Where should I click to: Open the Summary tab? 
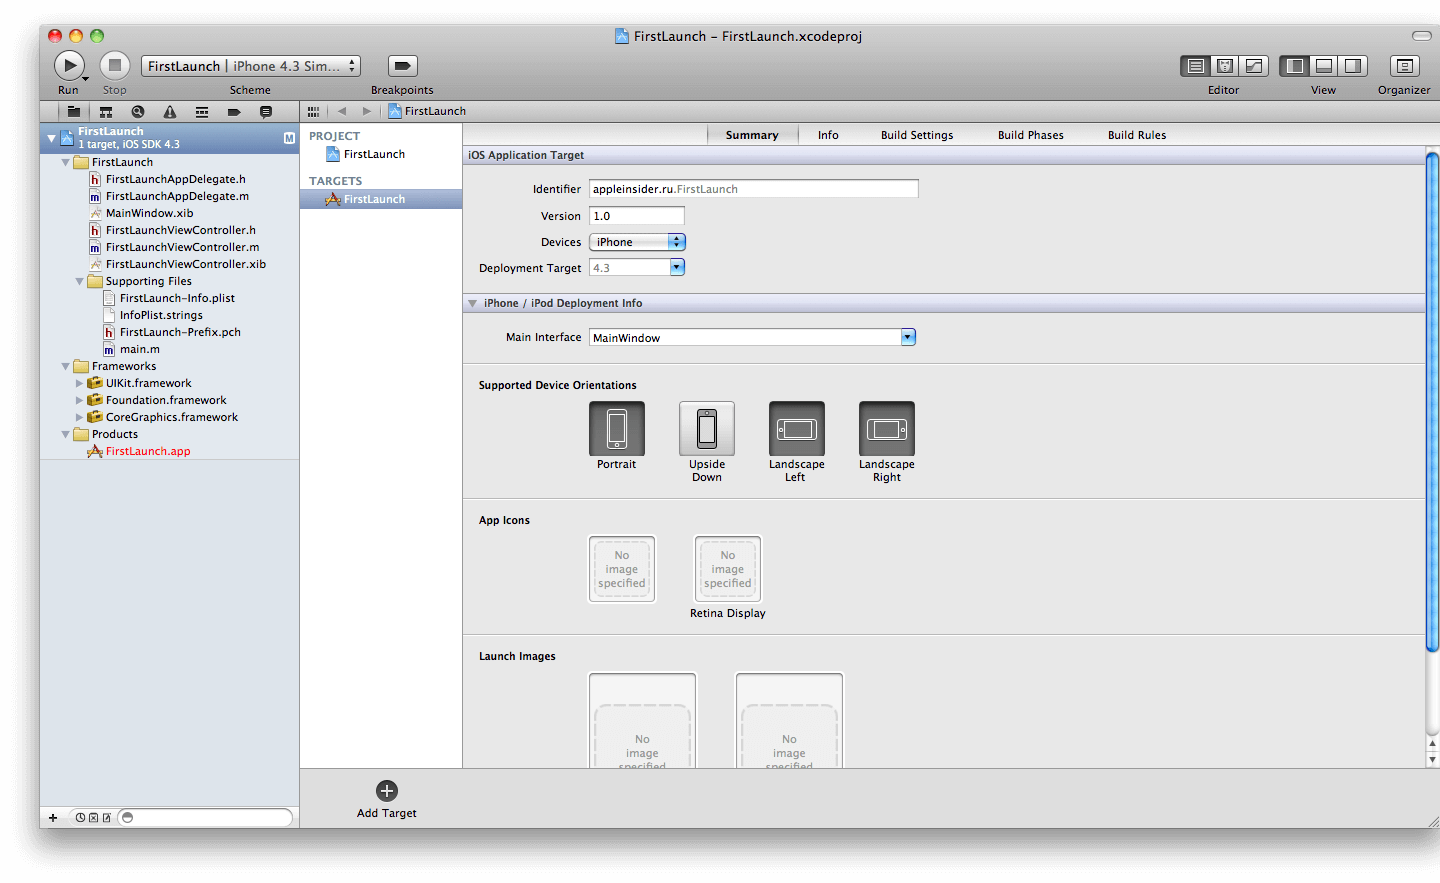click(x=752, y=135)
